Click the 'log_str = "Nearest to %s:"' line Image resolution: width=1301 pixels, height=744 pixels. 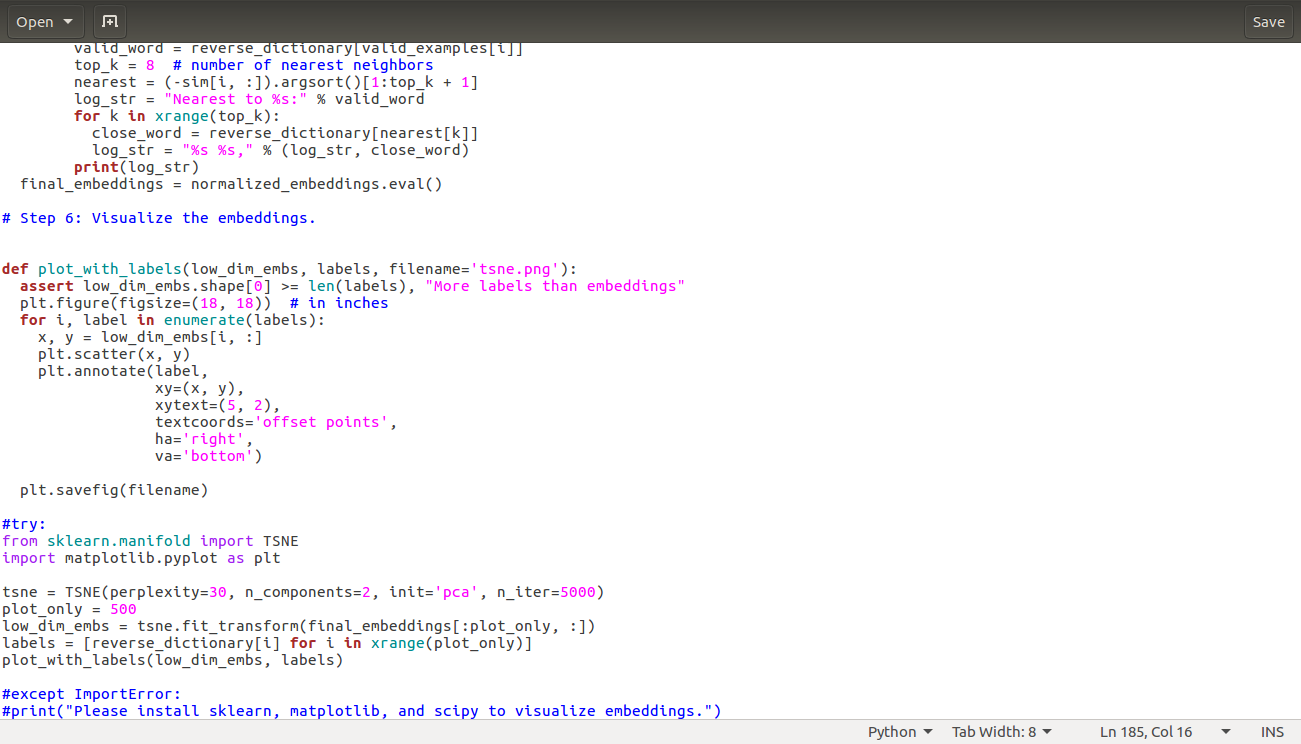(x=249, y=99)
